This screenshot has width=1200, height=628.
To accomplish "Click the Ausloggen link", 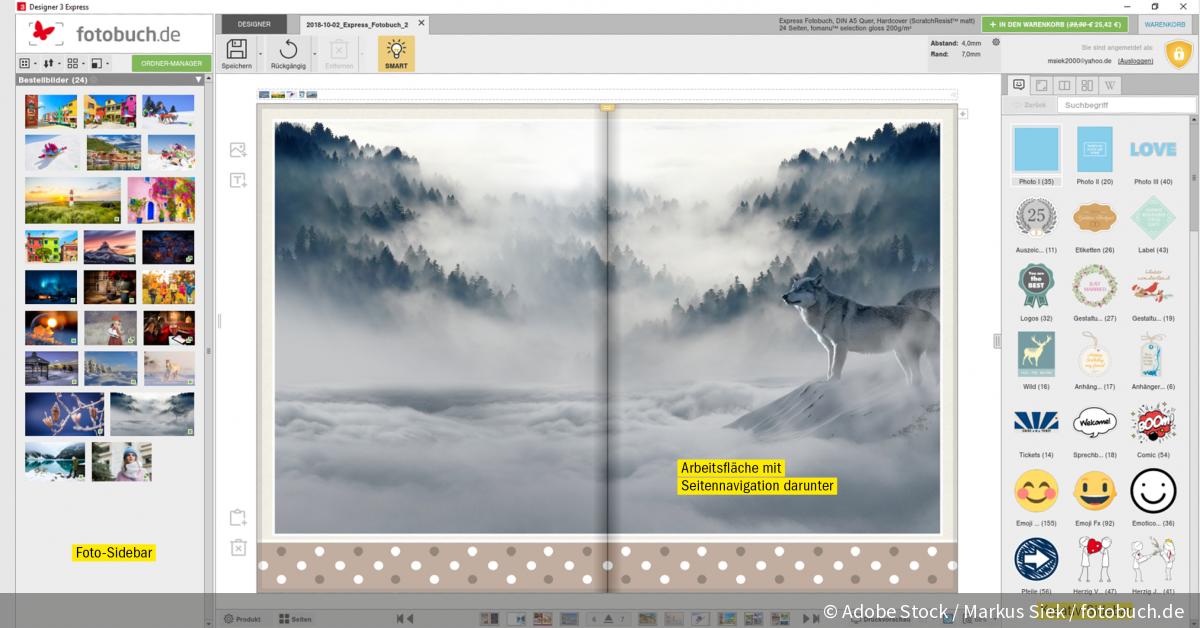I will coord(1135,61).
